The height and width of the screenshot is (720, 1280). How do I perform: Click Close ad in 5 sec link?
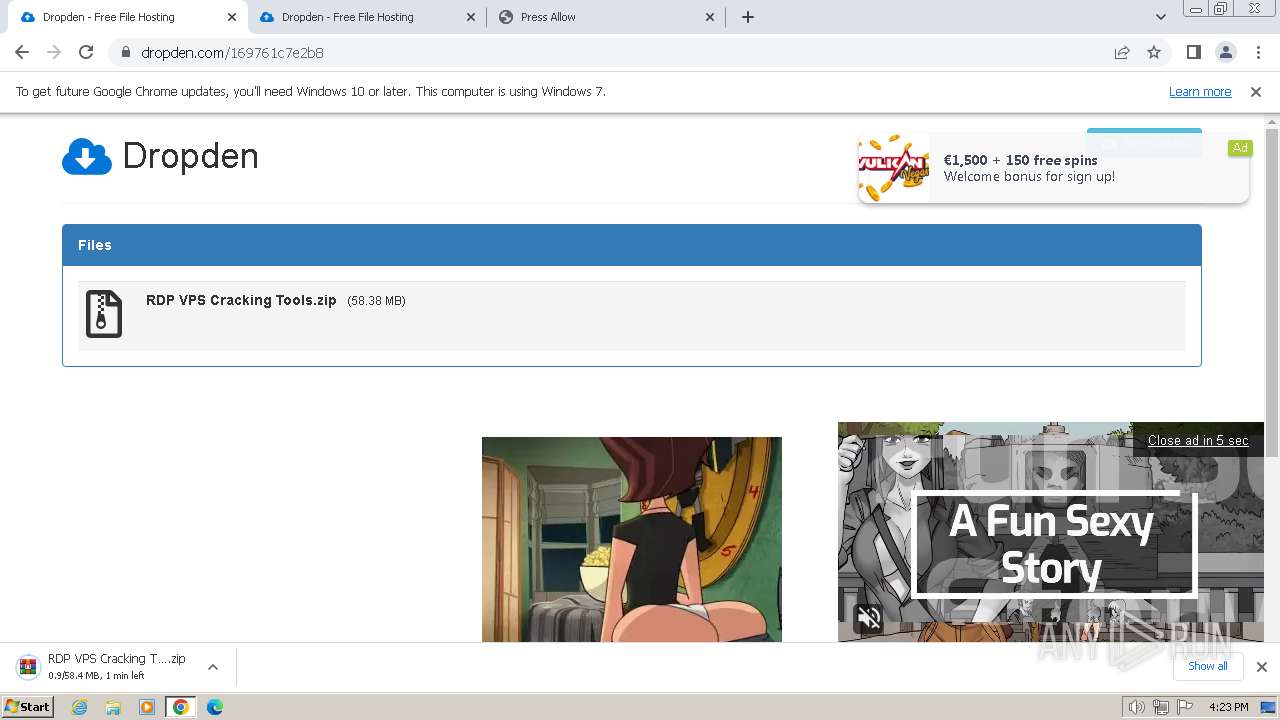[1198, 440]
